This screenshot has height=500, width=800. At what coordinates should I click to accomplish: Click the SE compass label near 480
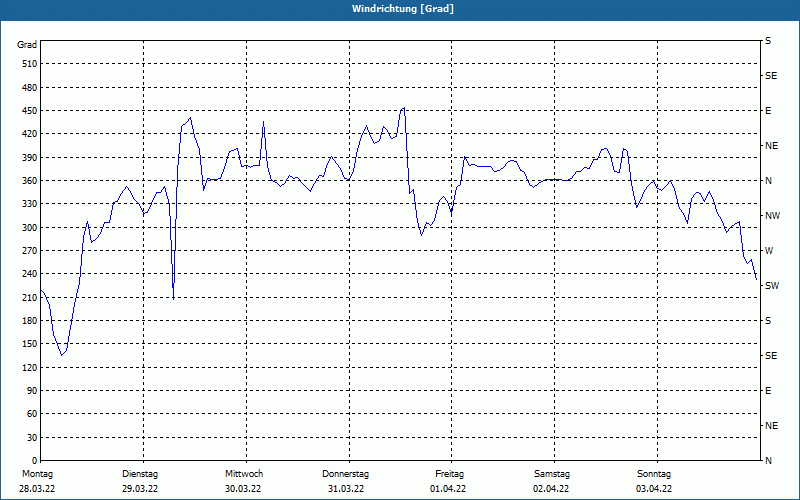pos(771,76)
